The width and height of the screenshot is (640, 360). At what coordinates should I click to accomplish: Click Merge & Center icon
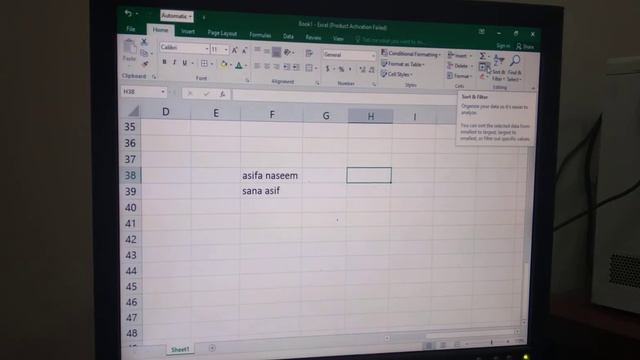(309, 68)
